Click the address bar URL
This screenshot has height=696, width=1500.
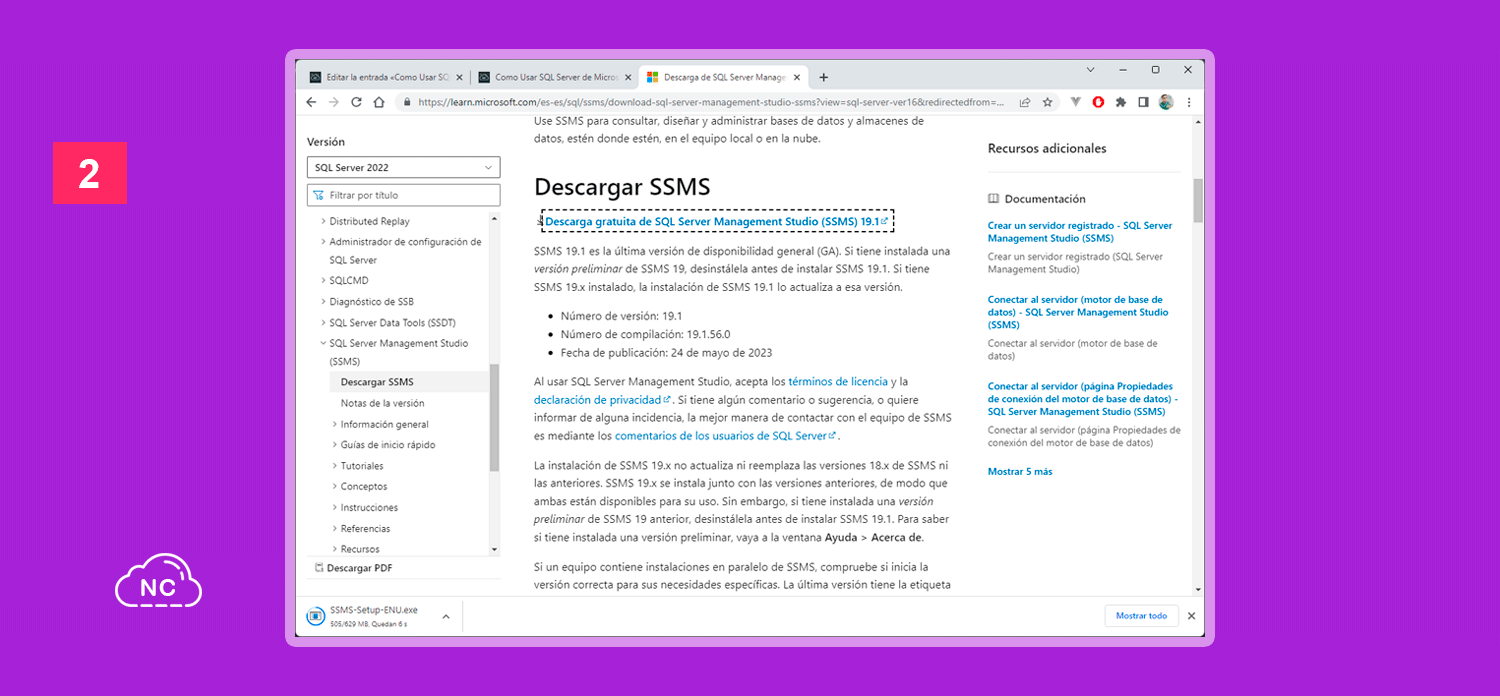pyautogui.click(x=712, y=102)
